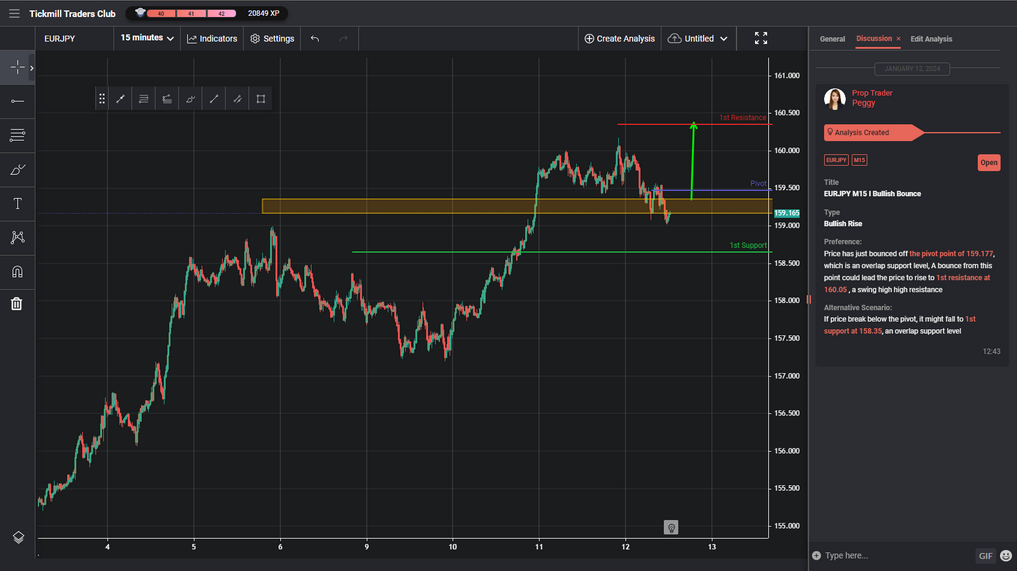The width and height of the screenshot is (1017, 572).
Task: Select brush tool in floating toolbar
Action: point(191,99)
